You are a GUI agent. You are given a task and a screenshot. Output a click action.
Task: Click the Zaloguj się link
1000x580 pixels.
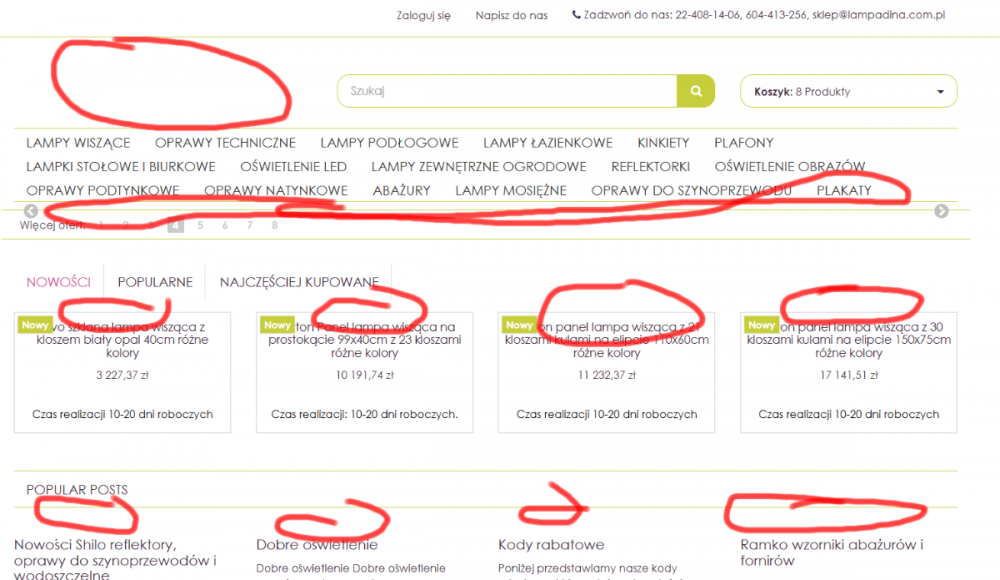tap(423, 15)
